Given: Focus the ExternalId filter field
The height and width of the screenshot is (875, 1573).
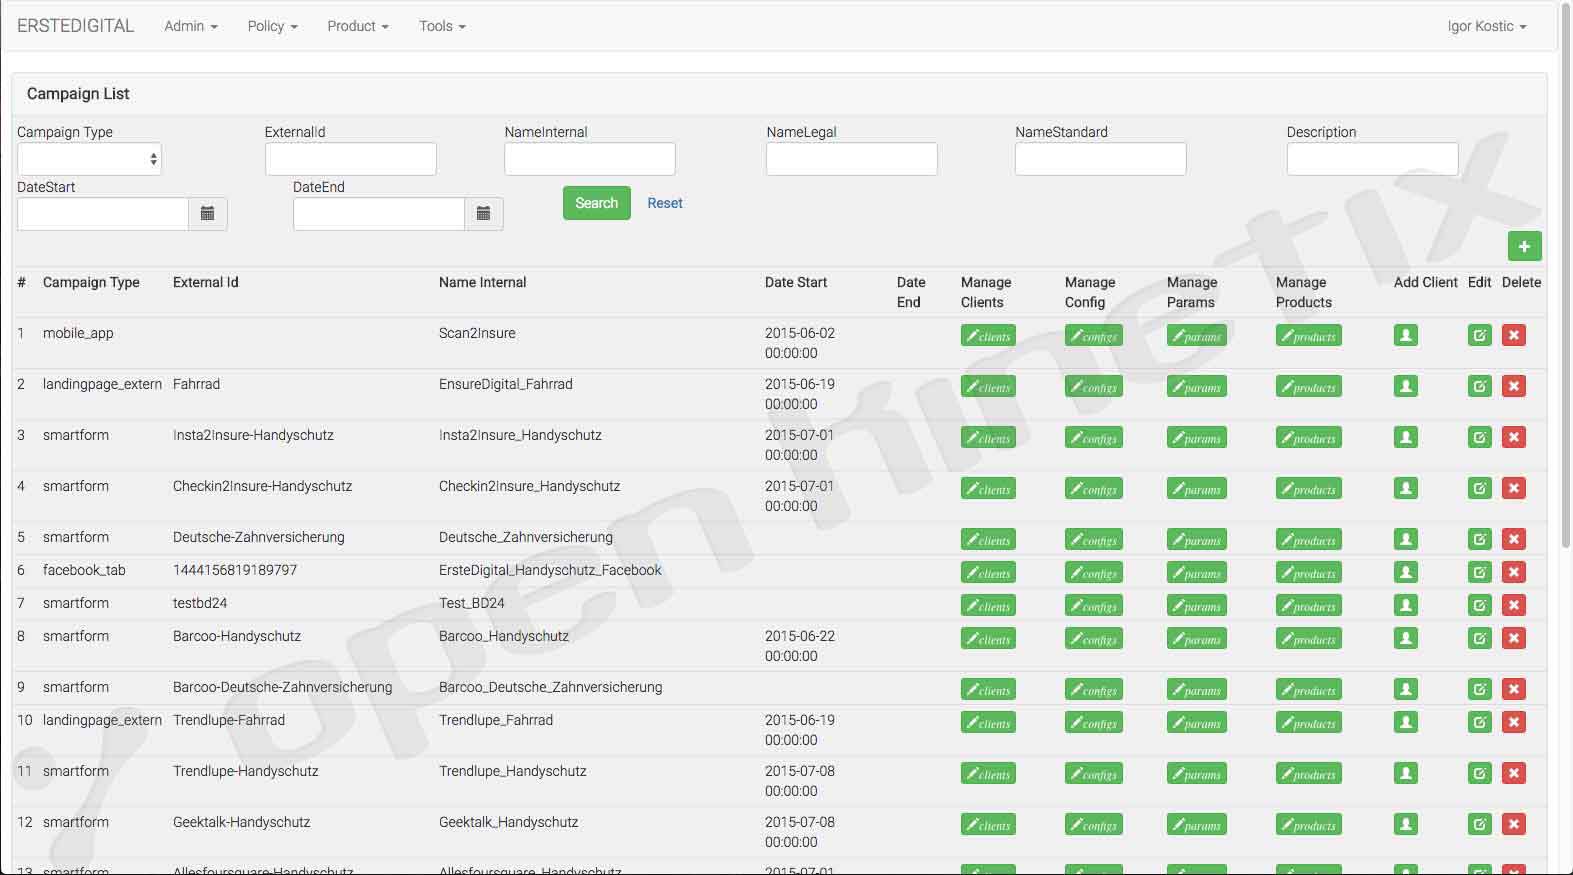Looking at the screenshot, I should [x=350, y=159].
